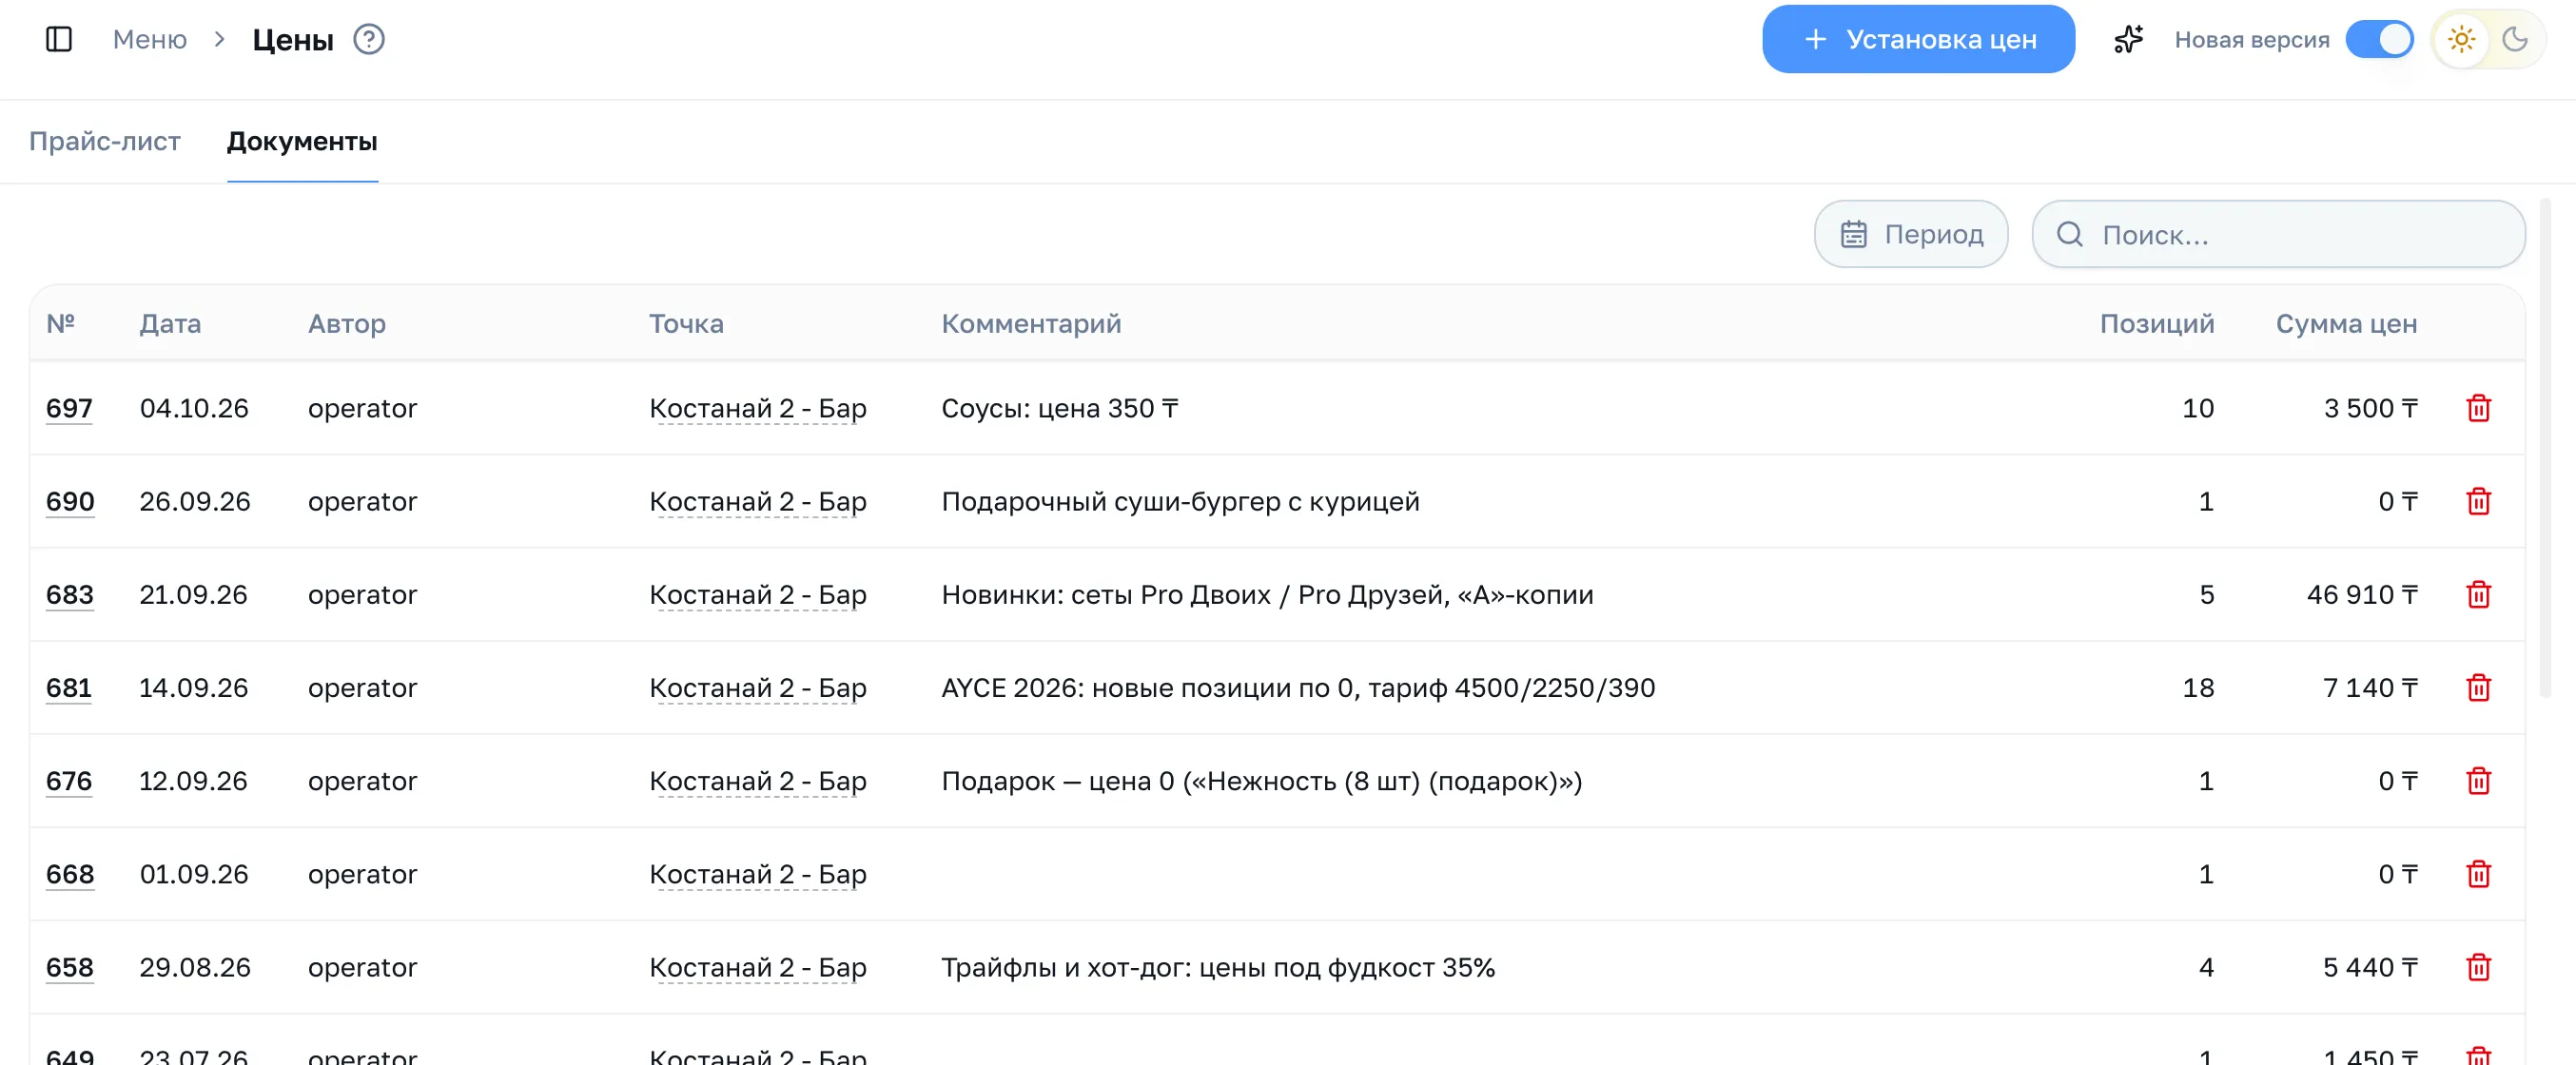Click the Точка column header
This screenshot has width=2576, height=1065.
tap(686, 323)
